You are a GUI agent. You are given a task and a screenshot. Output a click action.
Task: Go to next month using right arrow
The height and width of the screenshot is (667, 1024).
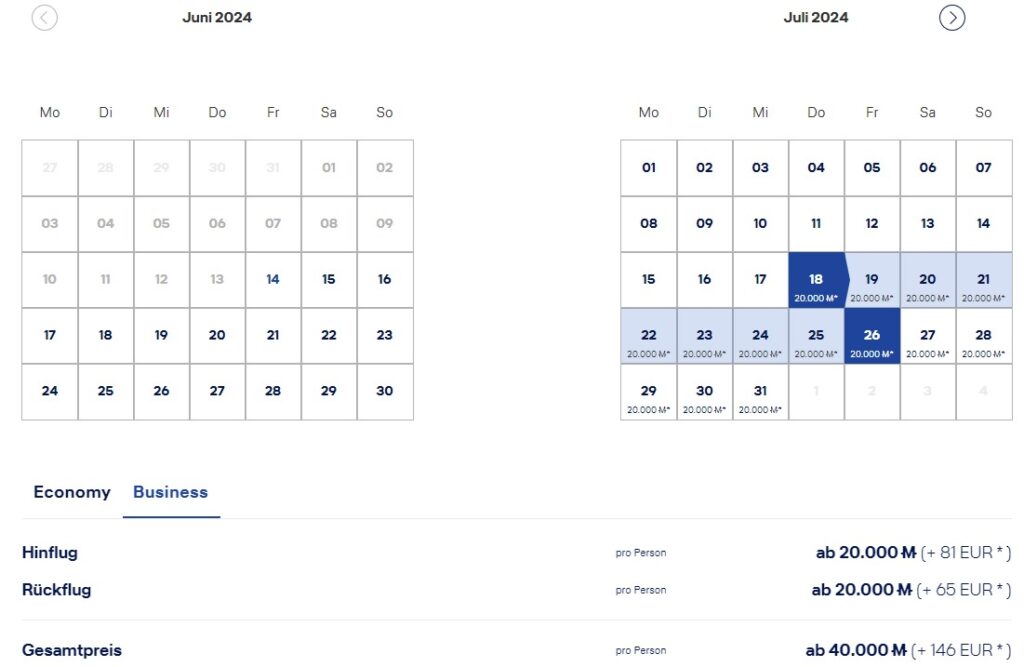tap(952, 17)
